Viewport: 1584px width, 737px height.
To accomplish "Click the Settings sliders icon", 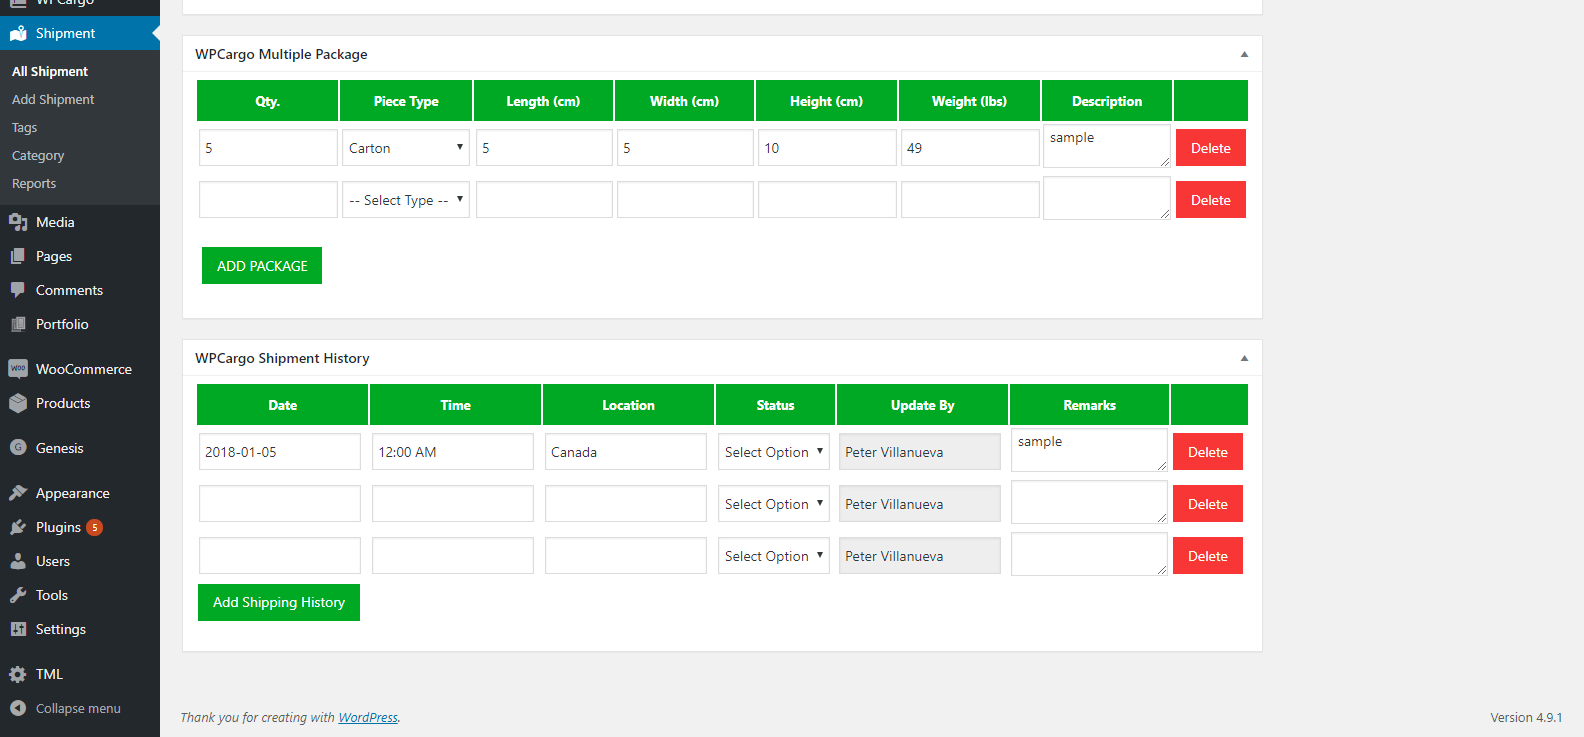I will click(x=18, y=629).
